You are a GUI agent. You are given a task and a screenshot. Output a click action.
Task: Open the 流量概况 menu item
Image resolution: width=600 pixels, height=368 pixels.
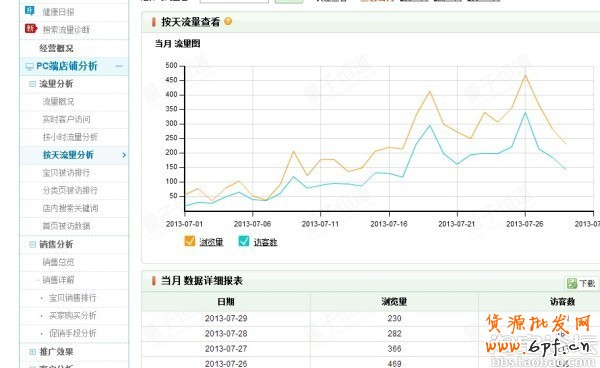(x=58, y=101)
